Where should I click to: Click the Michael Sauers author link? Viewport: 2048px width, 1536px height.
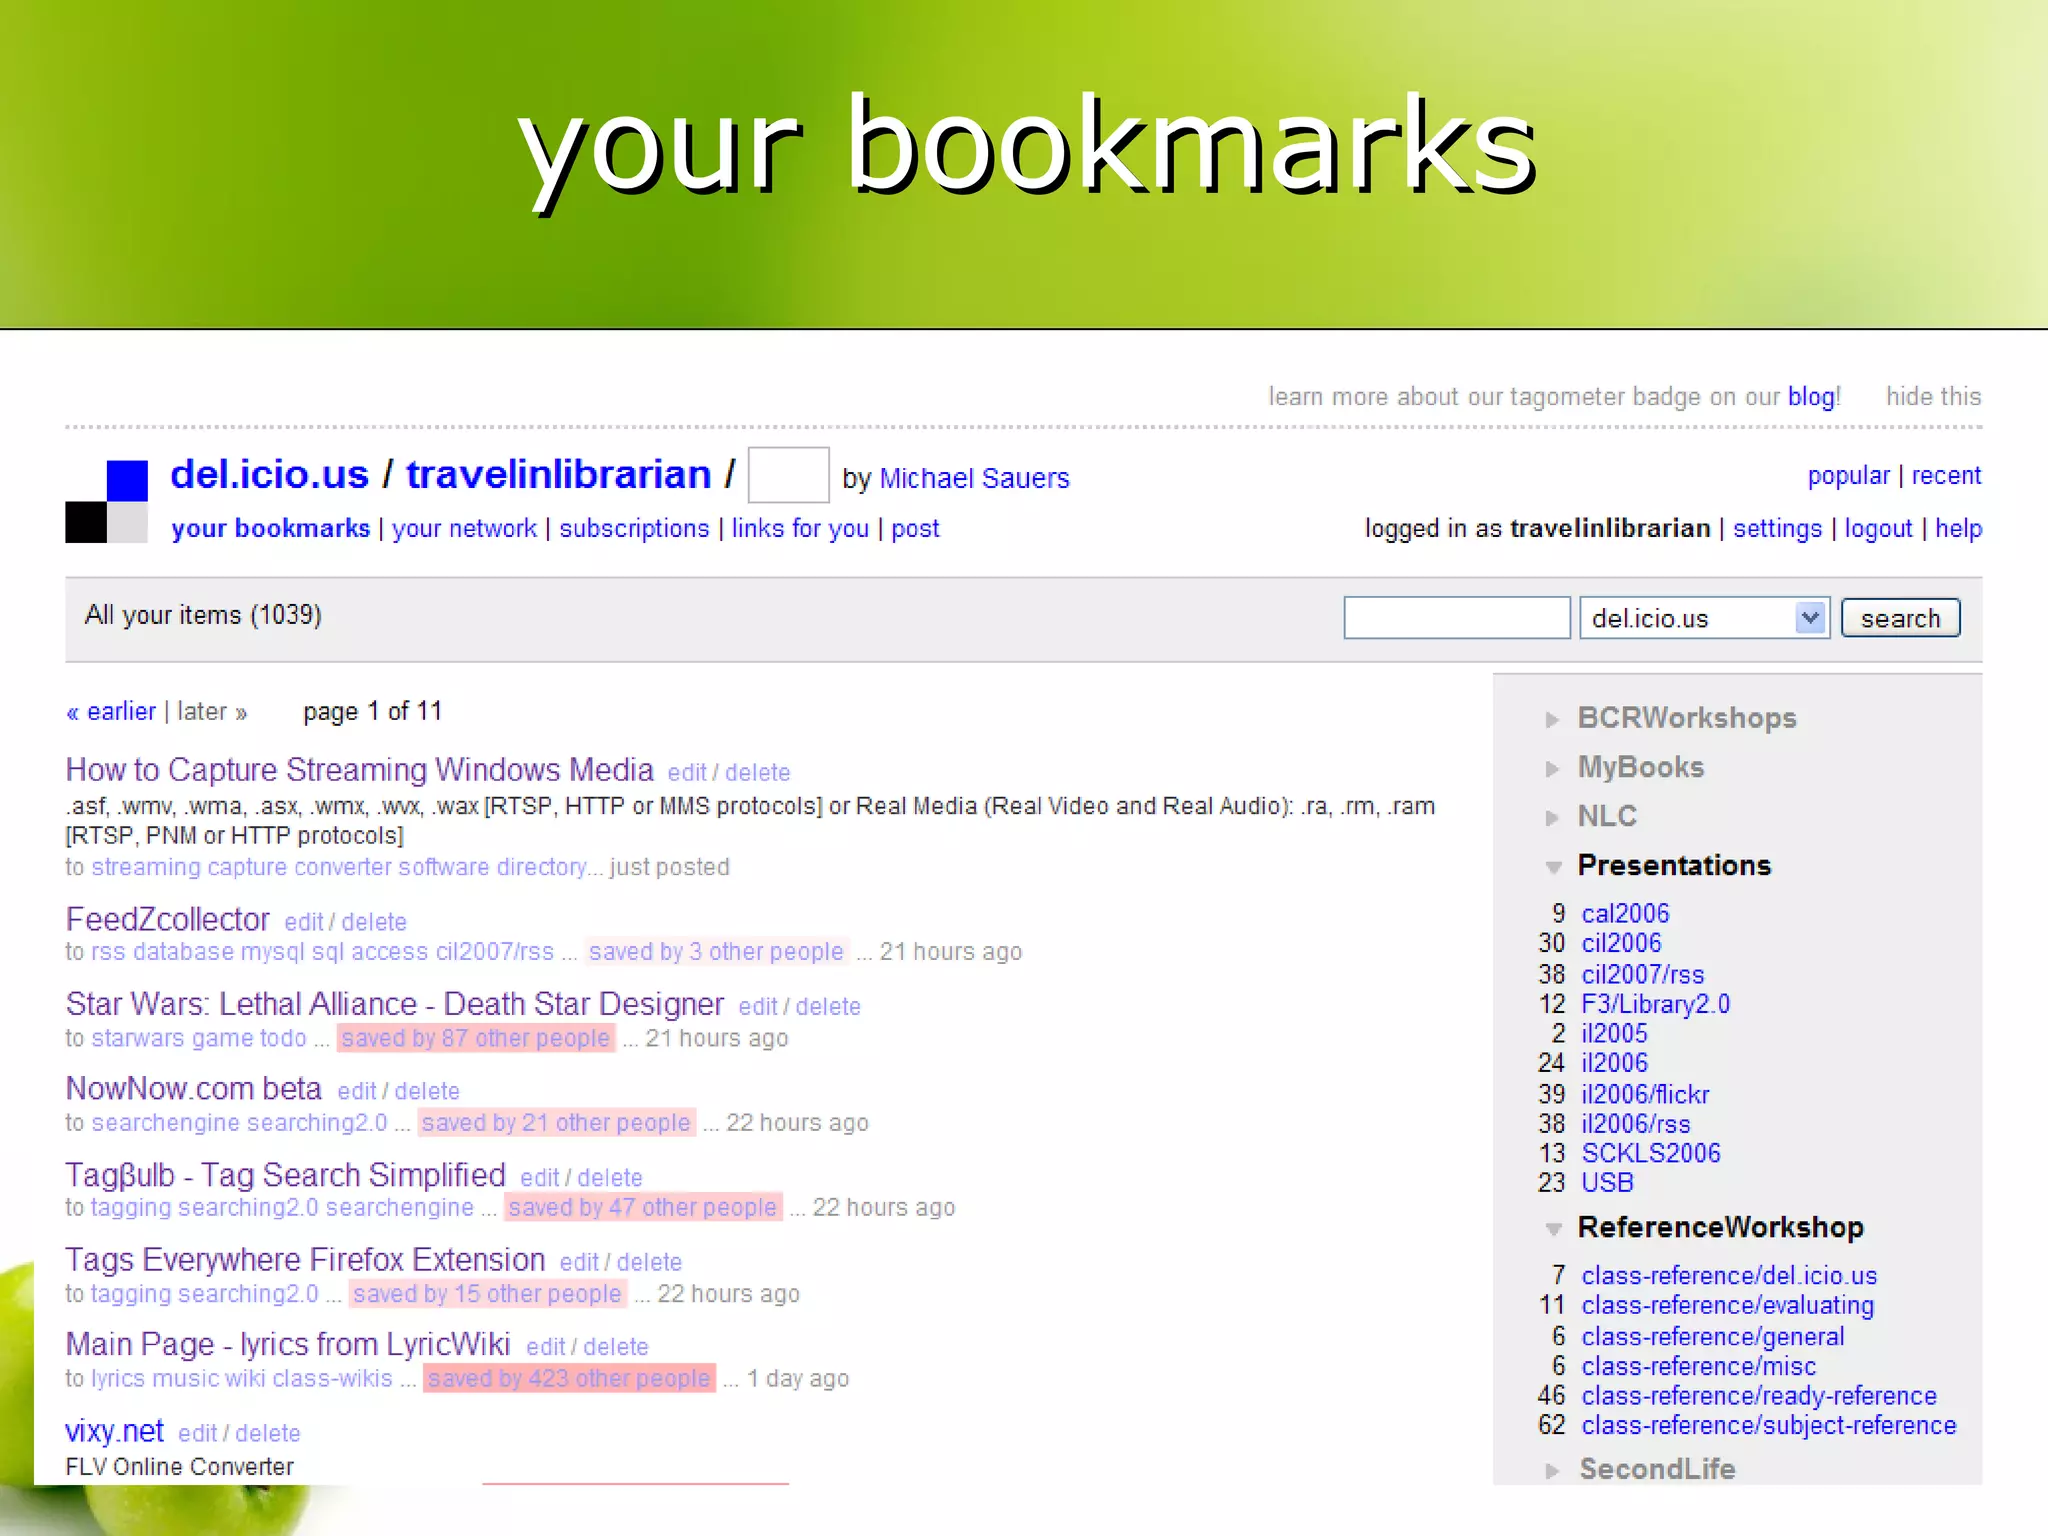(x=974, y=478)
